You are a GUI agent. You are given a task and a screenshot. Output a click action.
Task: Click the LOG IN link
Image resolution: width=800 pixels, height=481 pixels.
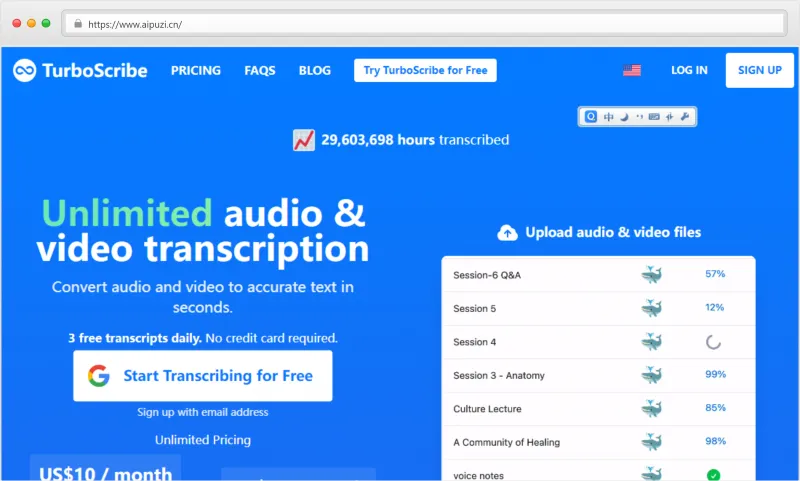coord(689,70)
